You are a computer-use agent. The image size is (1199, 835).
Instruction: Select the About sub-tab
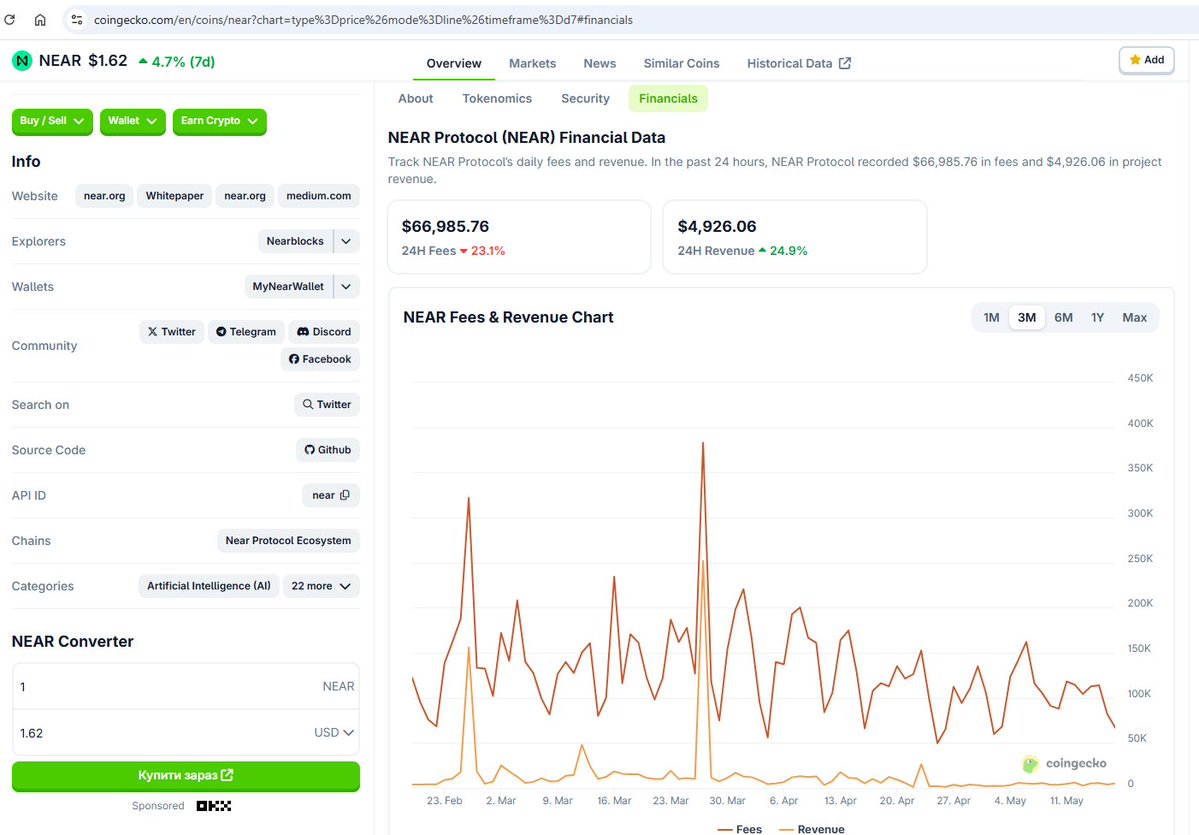point(415,99)
